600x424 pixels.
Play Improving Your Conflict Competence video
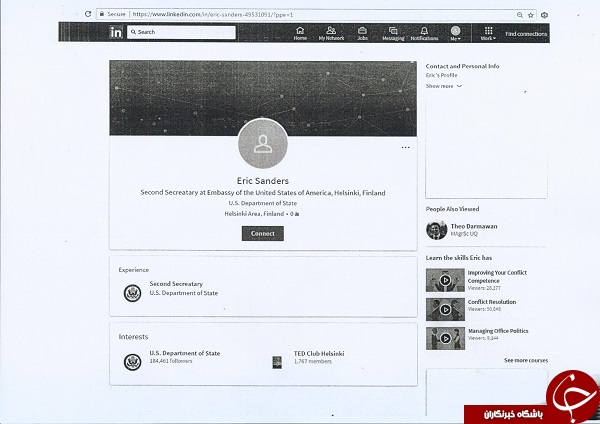point(445,280)
